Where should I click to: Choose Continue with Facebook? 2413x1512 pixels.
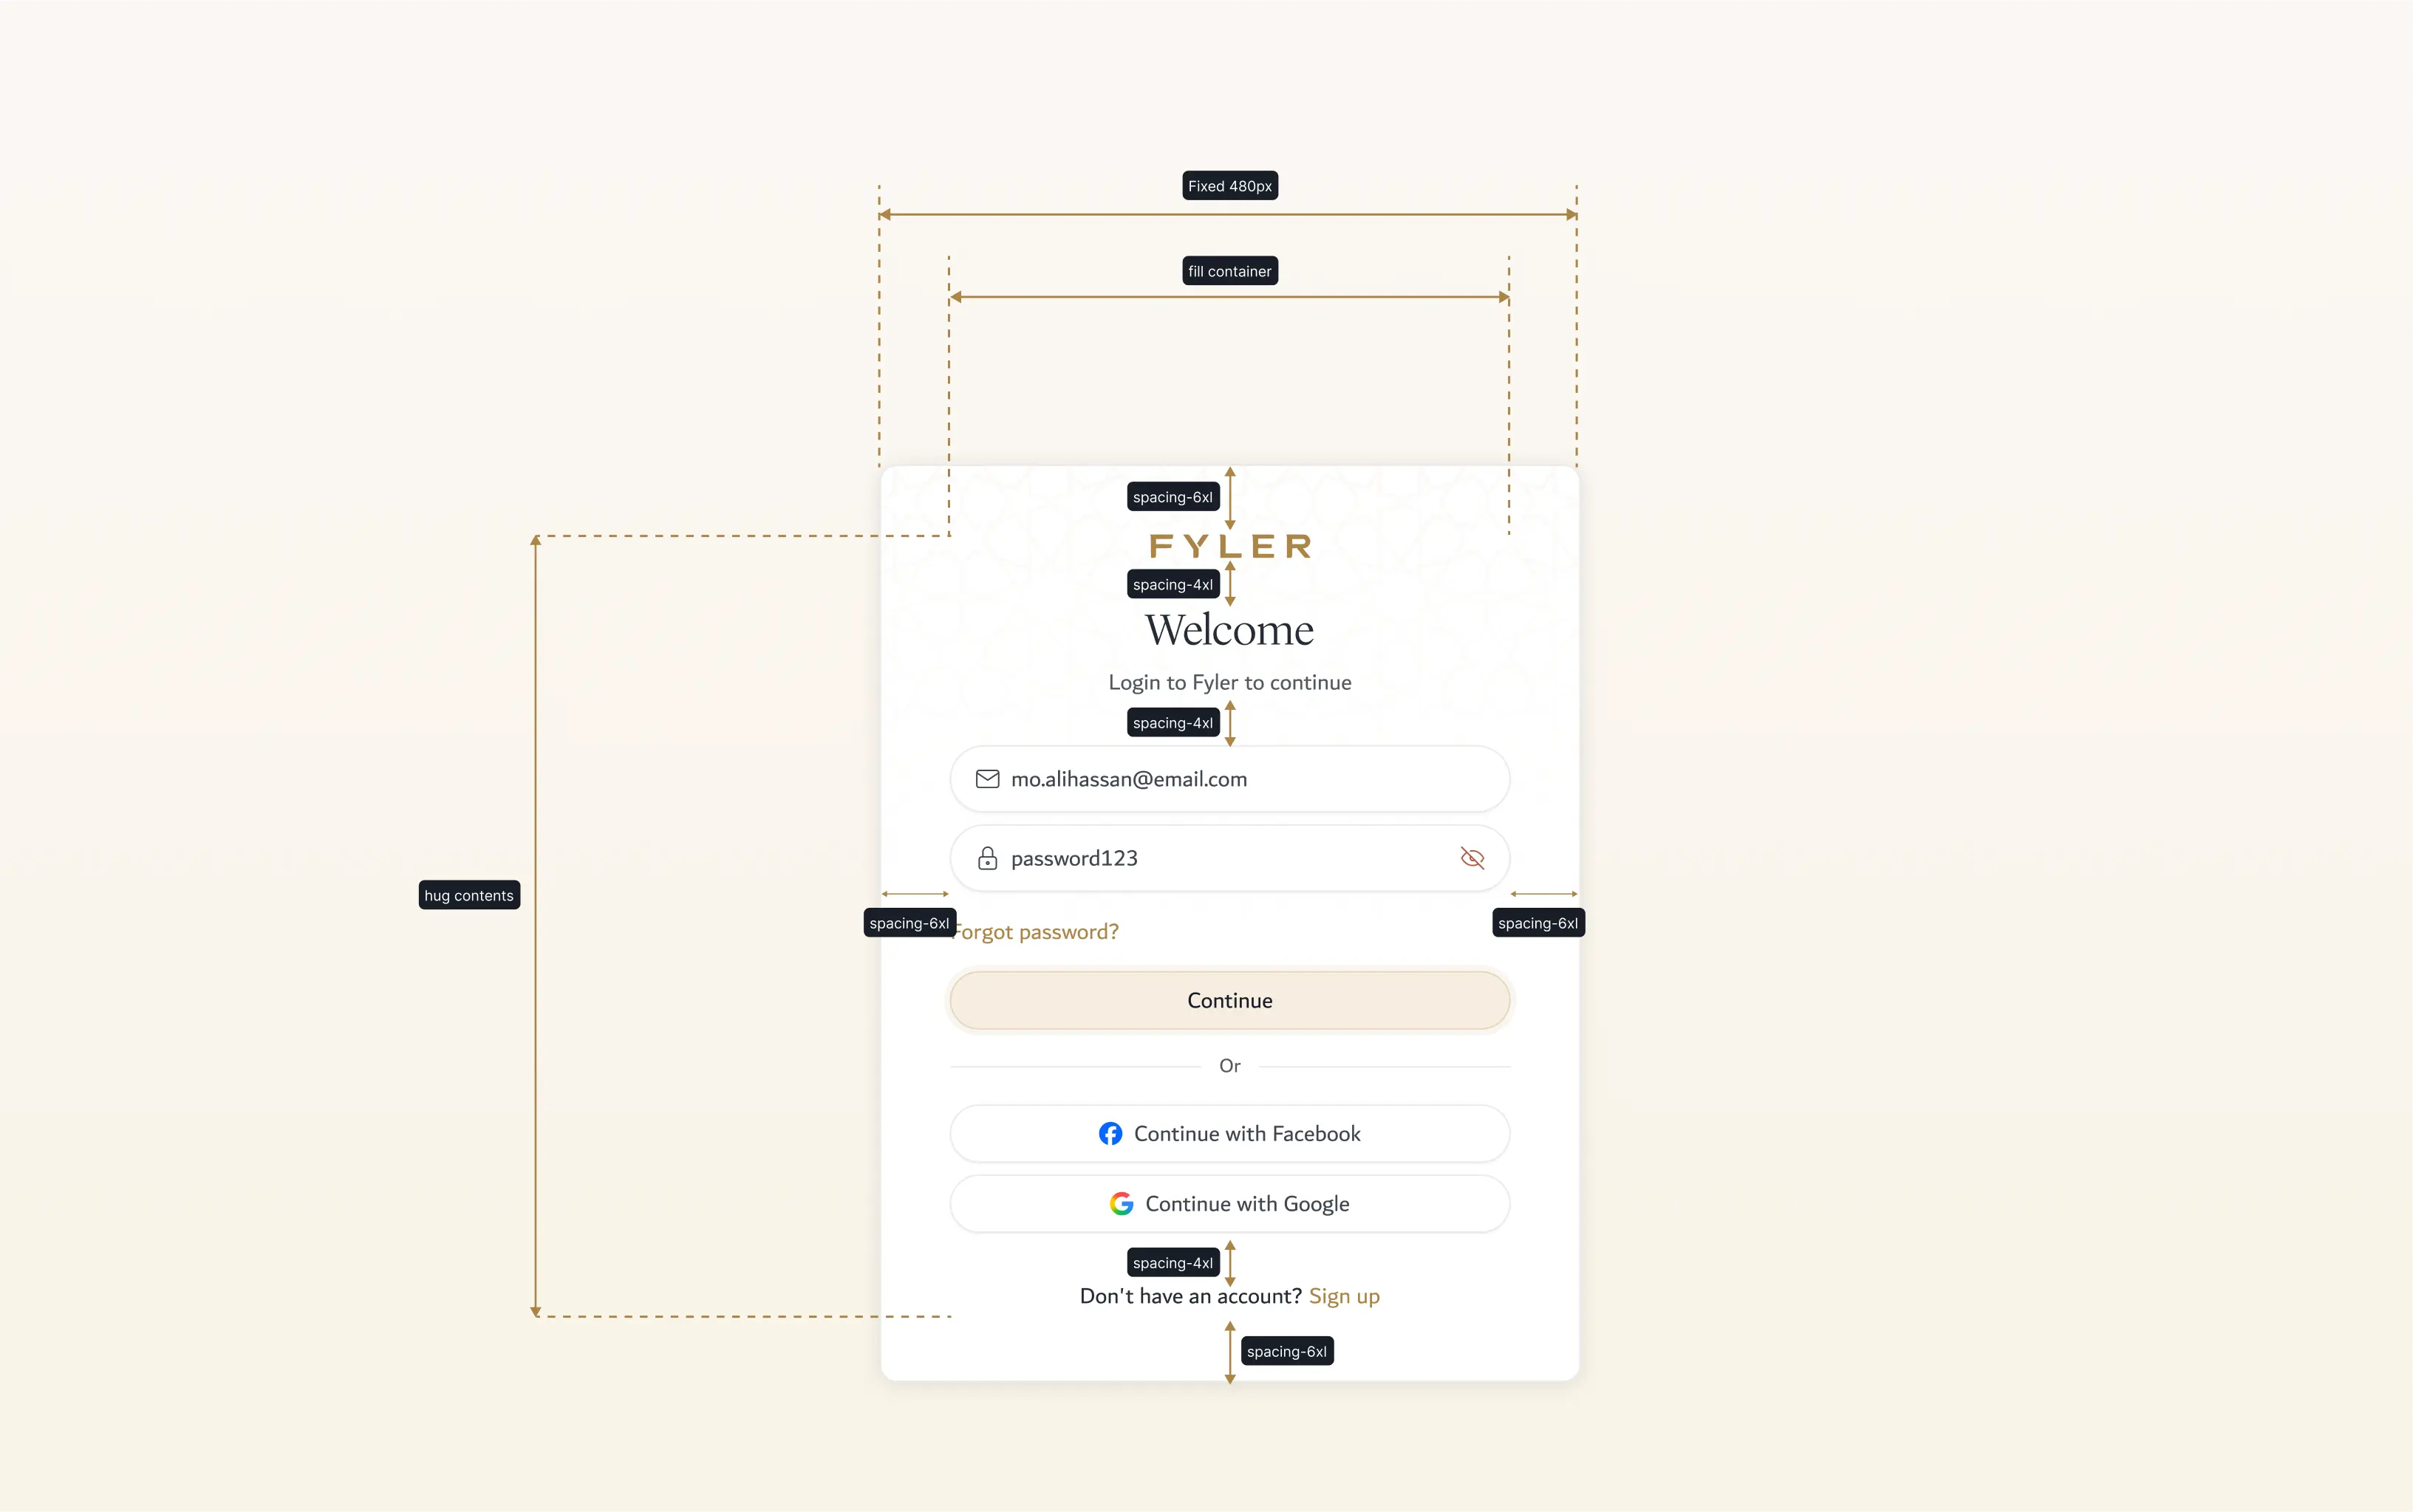tap(1229, 1133)
